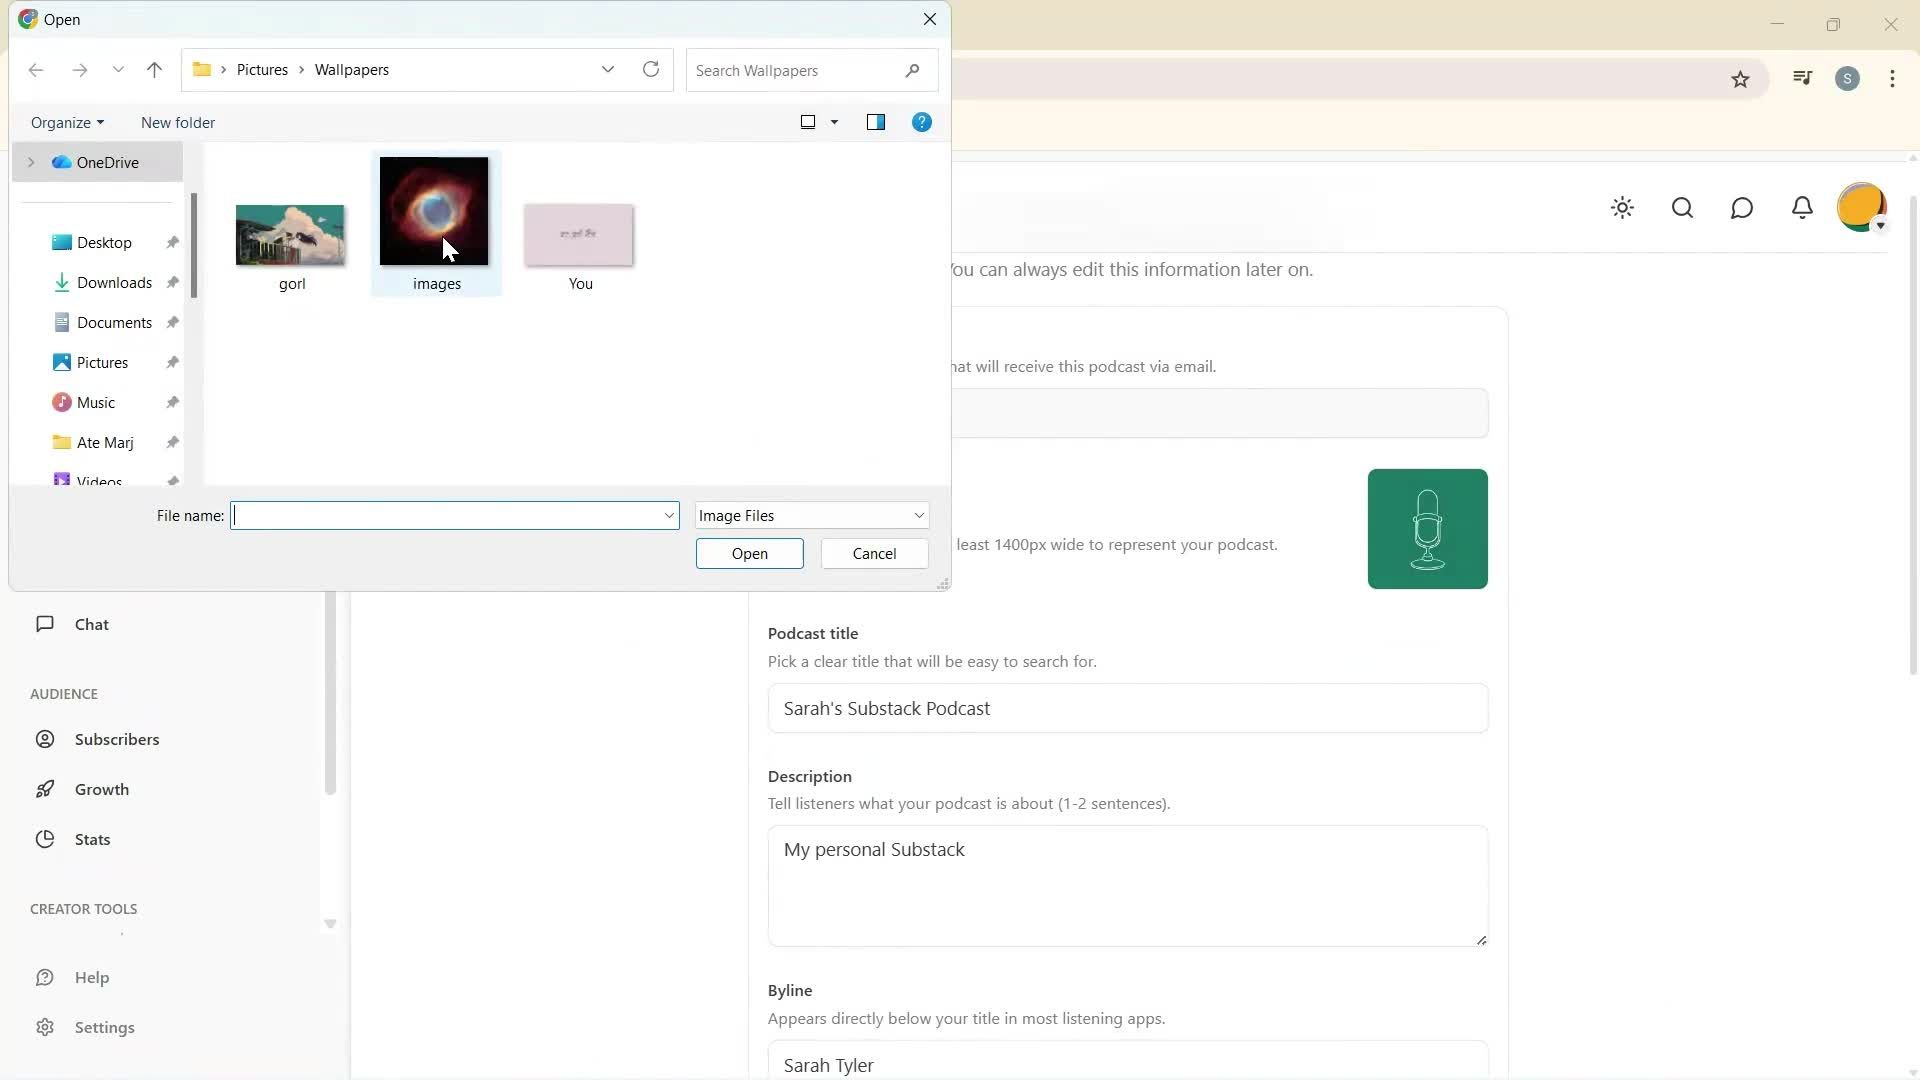
Task: Open Settings from the sidebar
Action: (x=46, y=1027)
